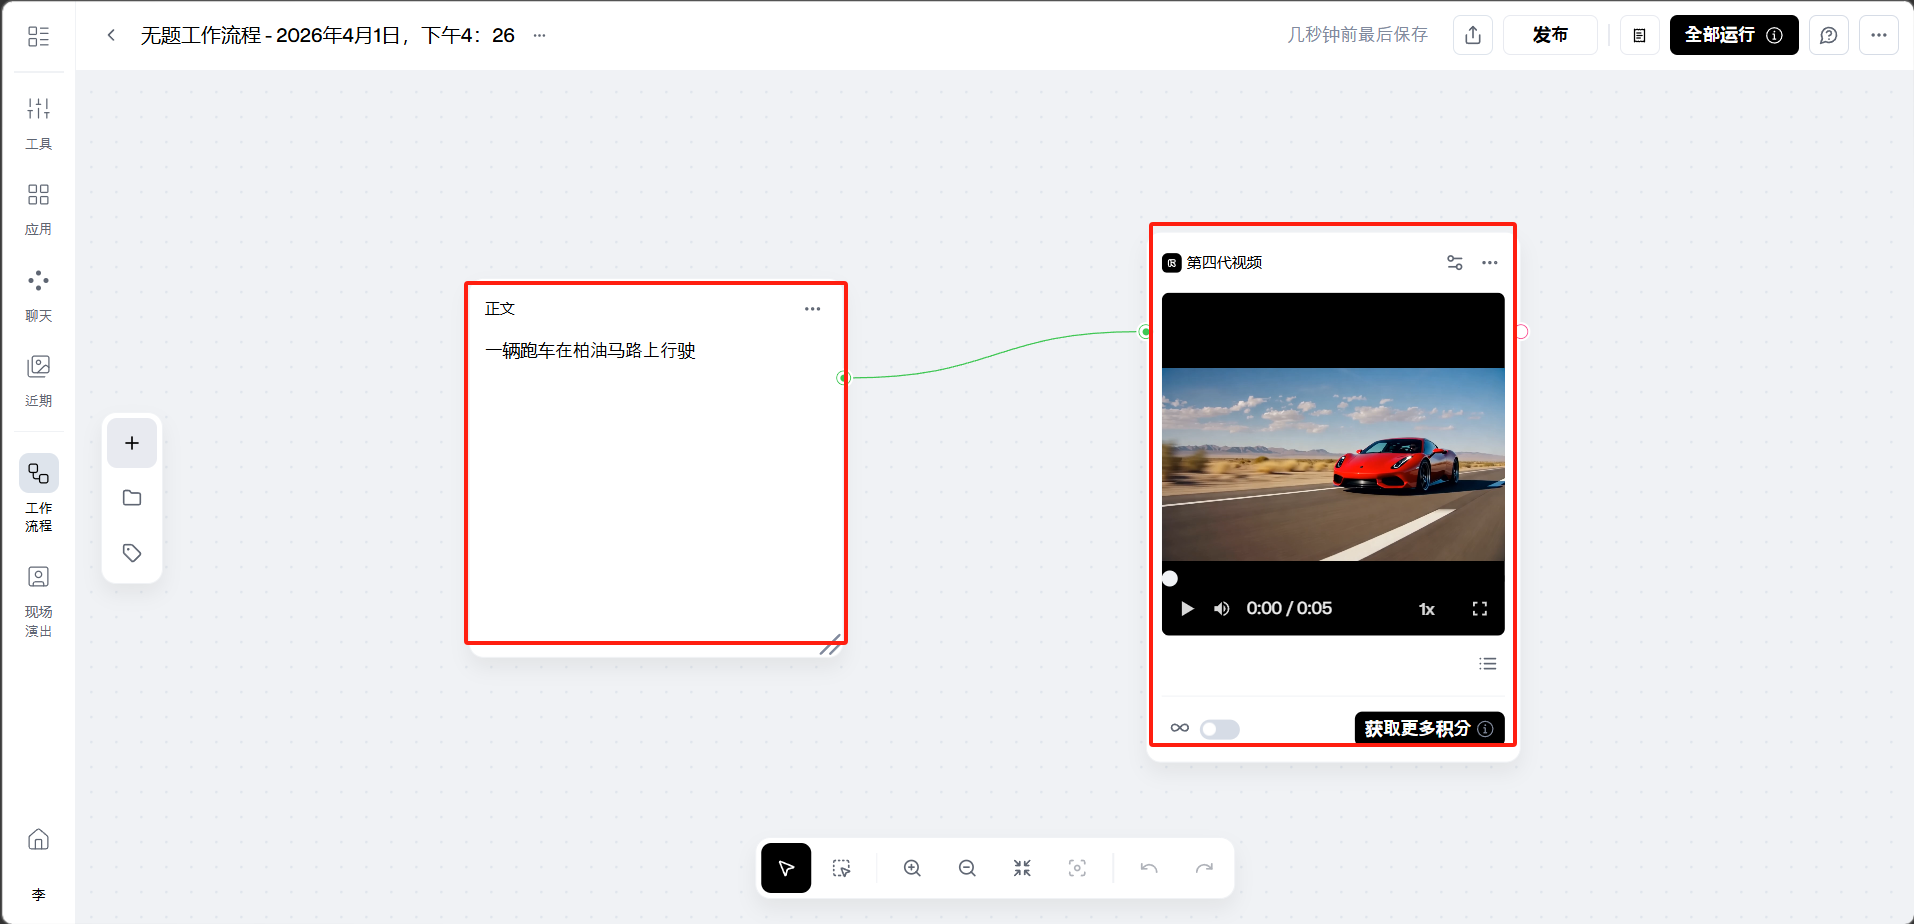Click the undo arrow in bottom toolbar
Screen dimensions: 1914x924
coord(1149,868)
